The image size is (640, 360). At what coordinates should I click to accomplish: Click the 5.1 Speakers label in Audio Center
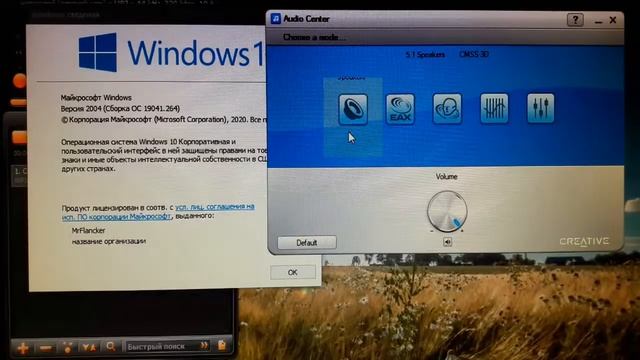(x=425, y=55)
